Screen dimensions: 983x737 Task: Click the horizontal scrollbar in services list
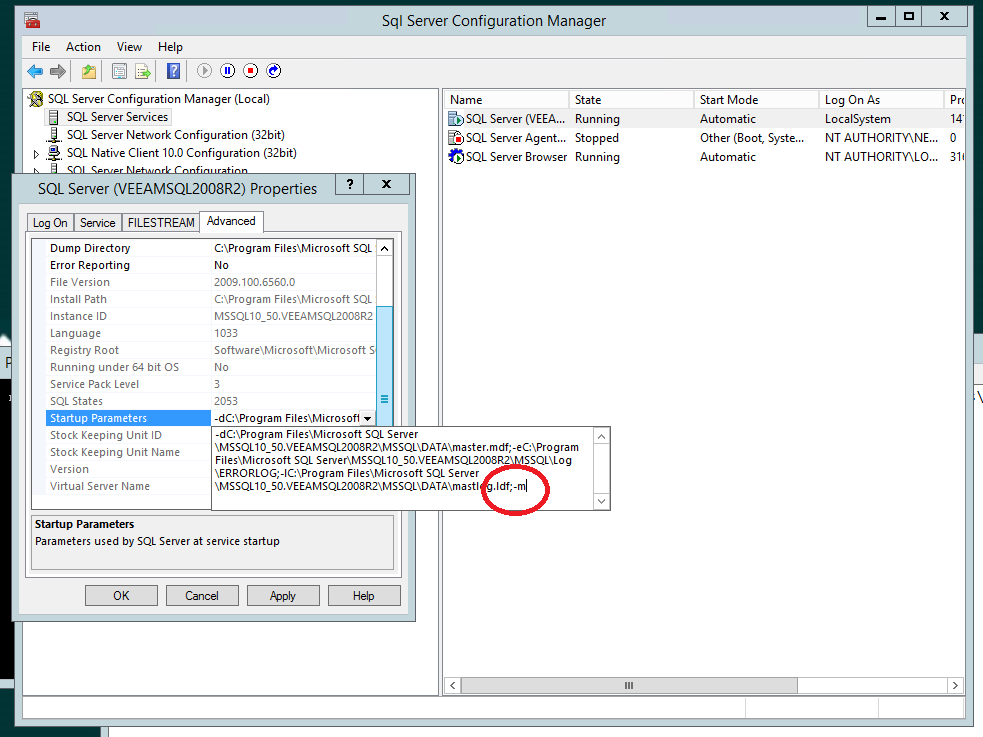(629, 686)
